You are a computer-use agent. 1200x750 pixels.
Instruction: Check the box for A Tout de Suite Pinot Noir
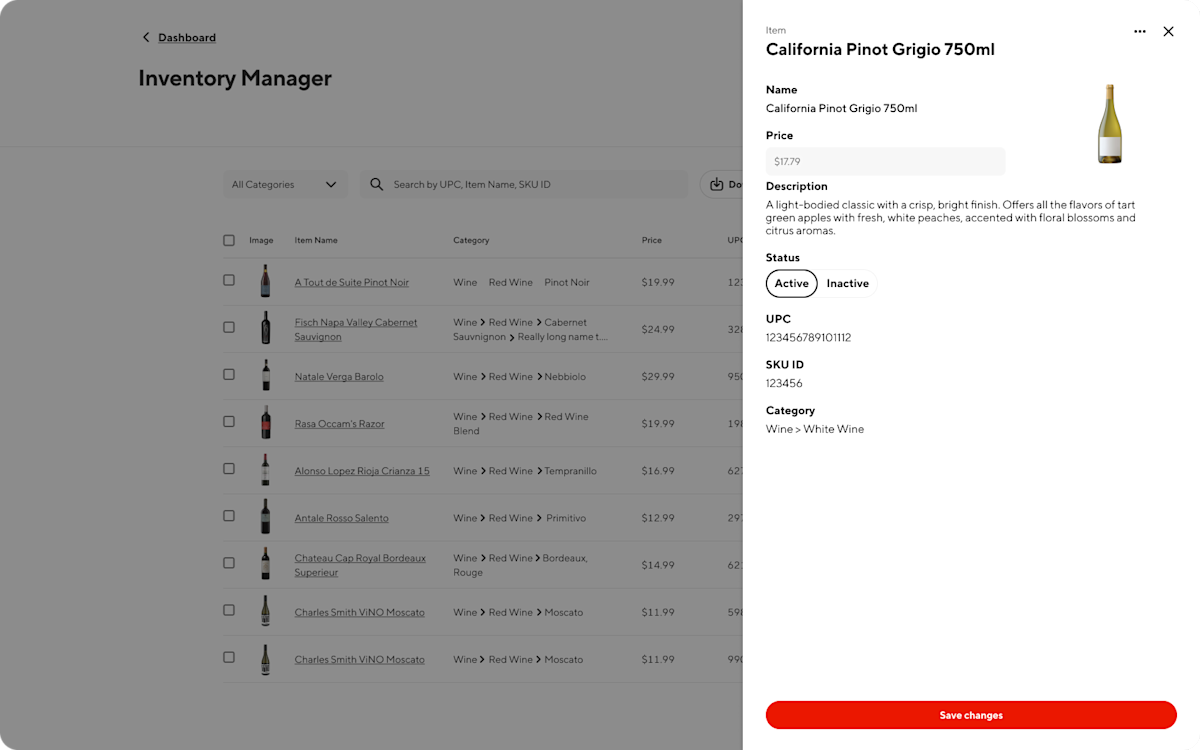point(229,282)
